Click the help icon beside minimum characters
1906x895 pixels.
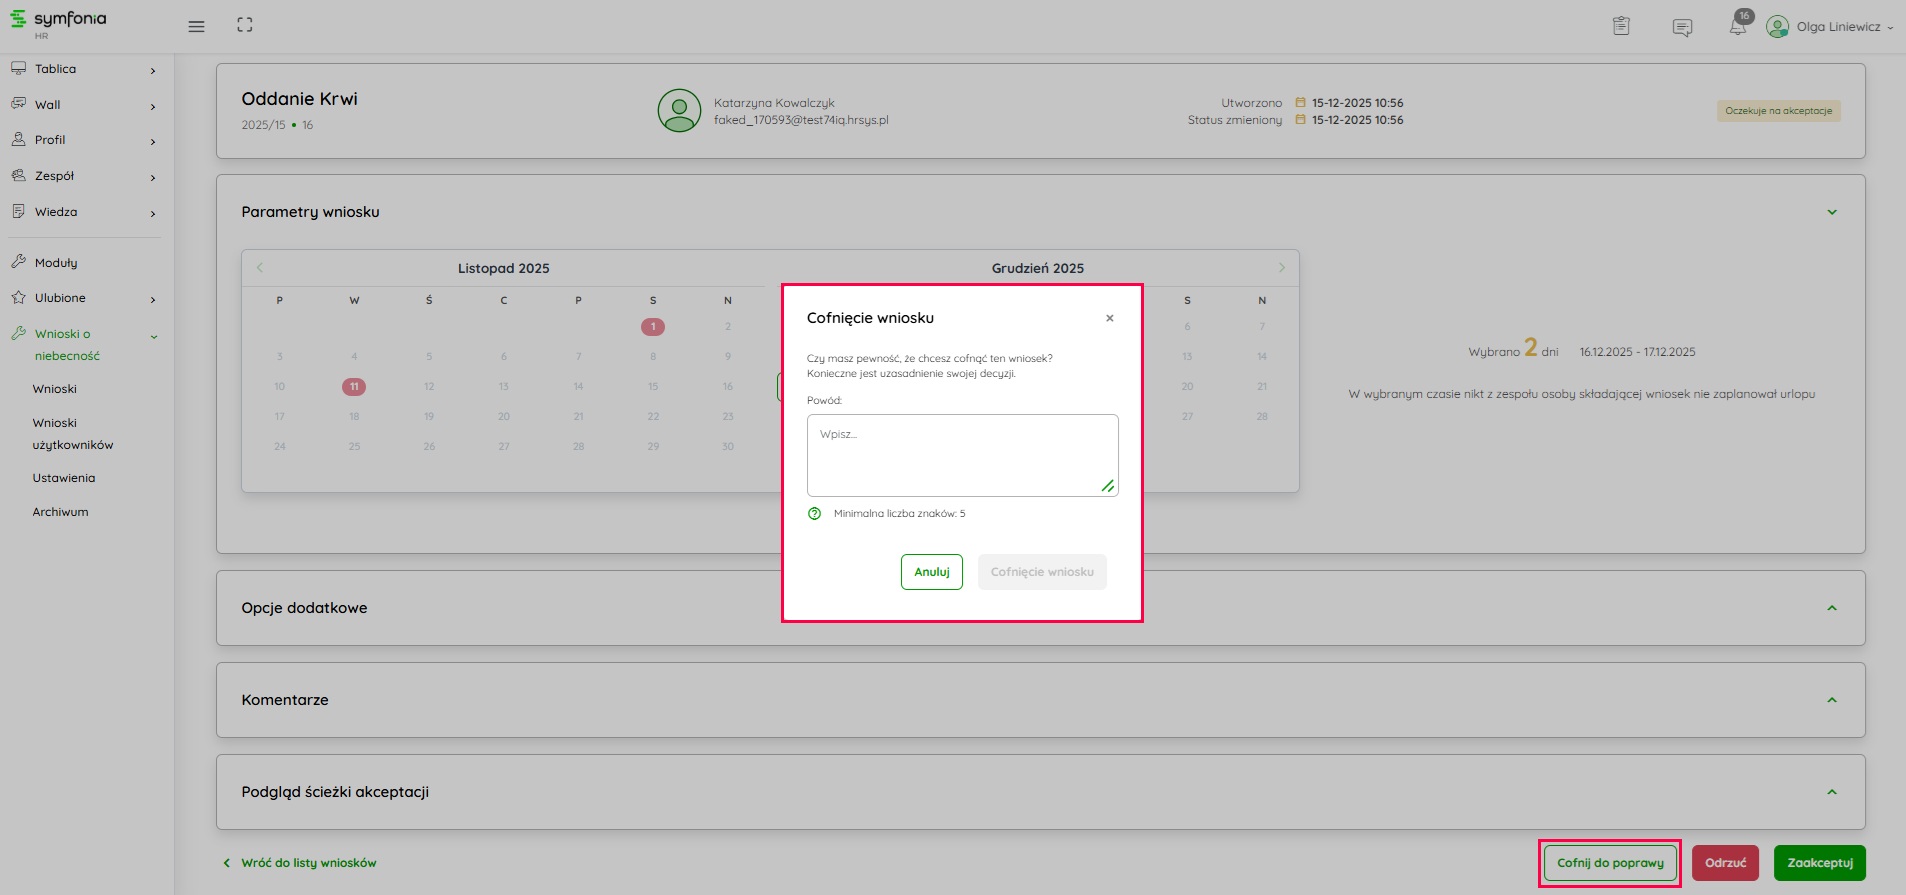pos(814,514)
